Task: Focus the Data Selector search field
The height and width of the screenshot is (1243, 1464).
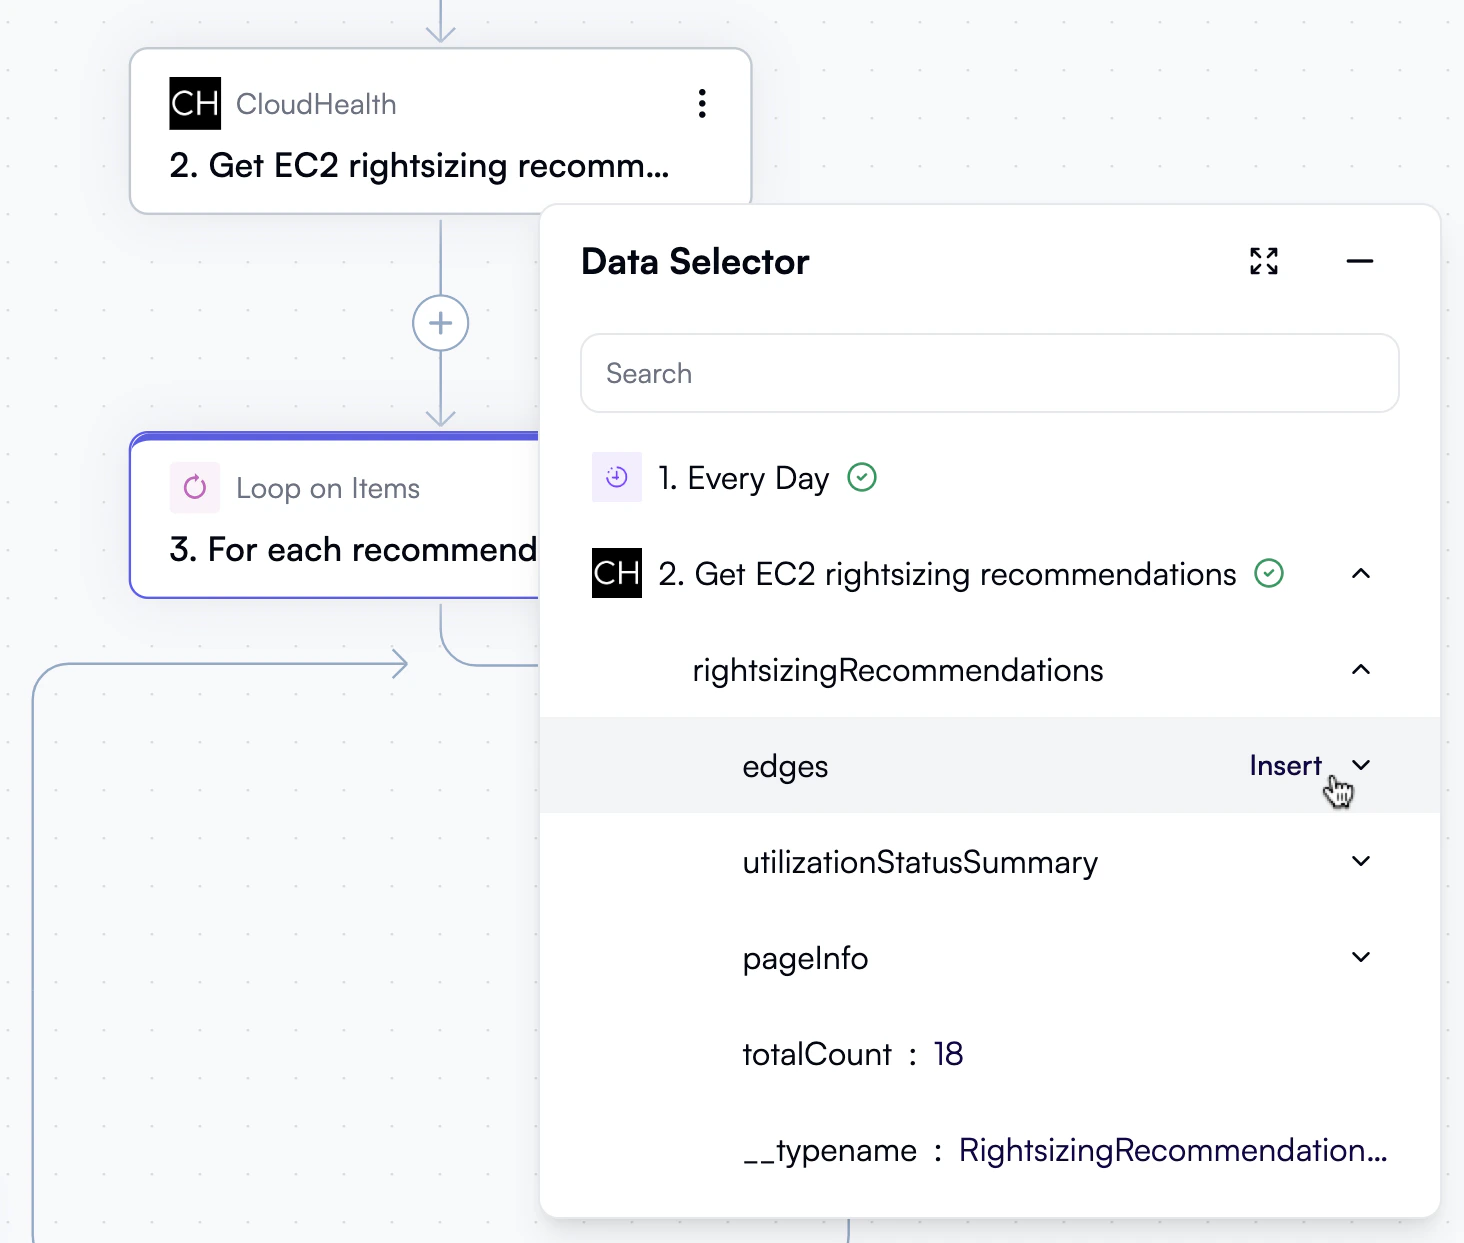Action: [990, 373]
